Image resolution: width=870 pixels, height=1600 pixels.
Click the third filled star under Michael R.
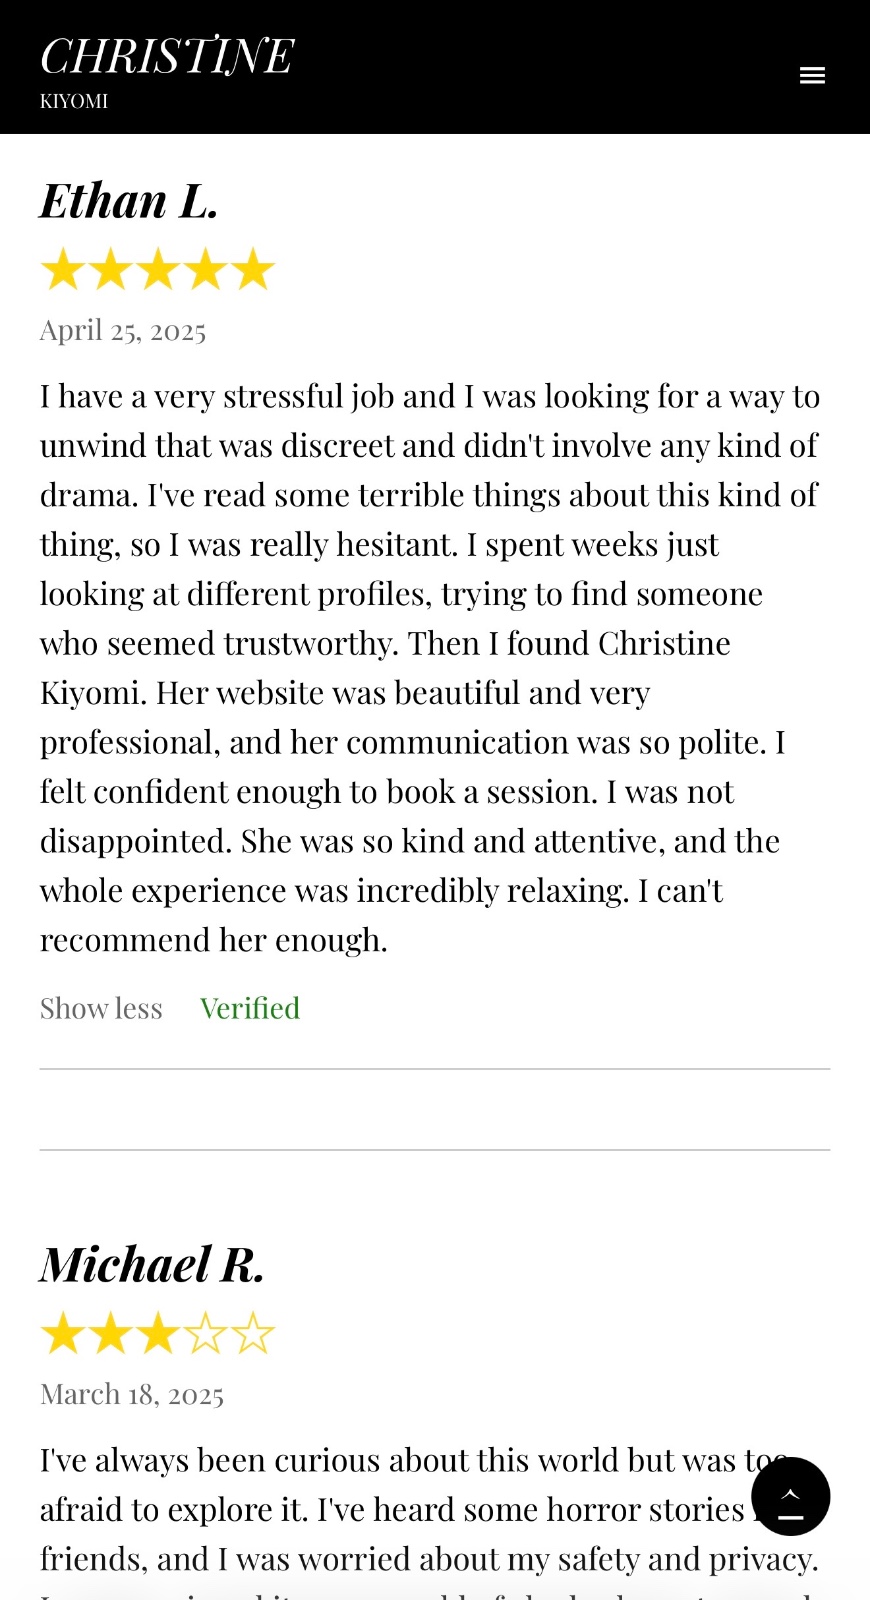point(158,1334)
